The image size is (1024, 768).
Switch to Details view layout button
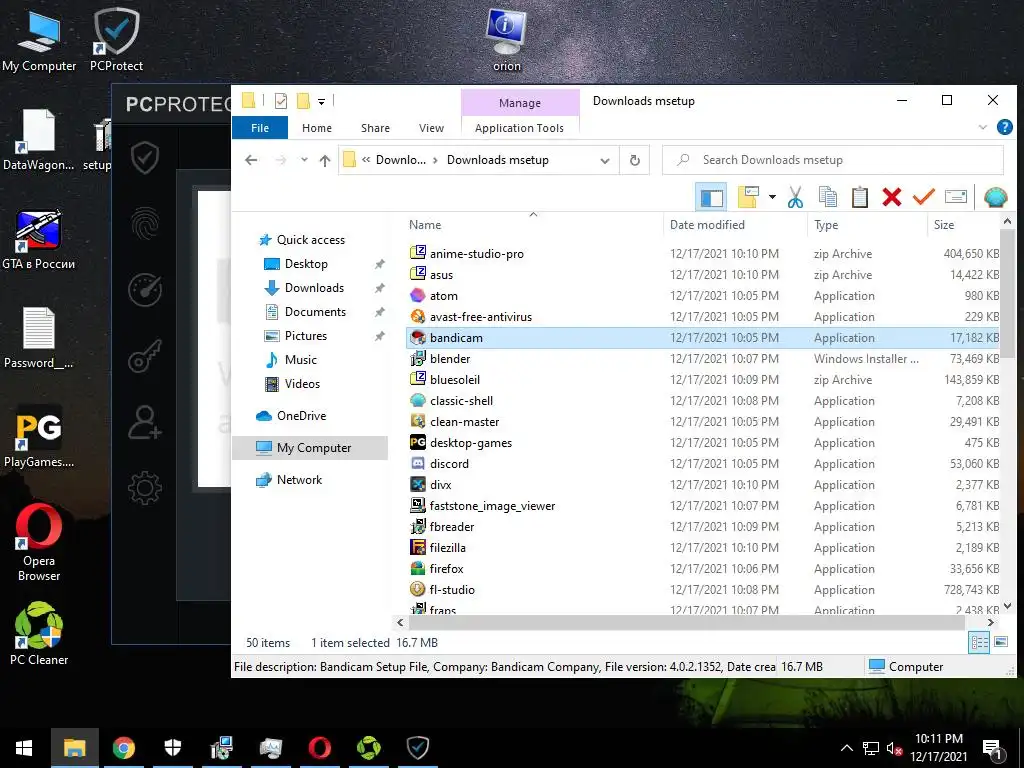coord(979,643)
